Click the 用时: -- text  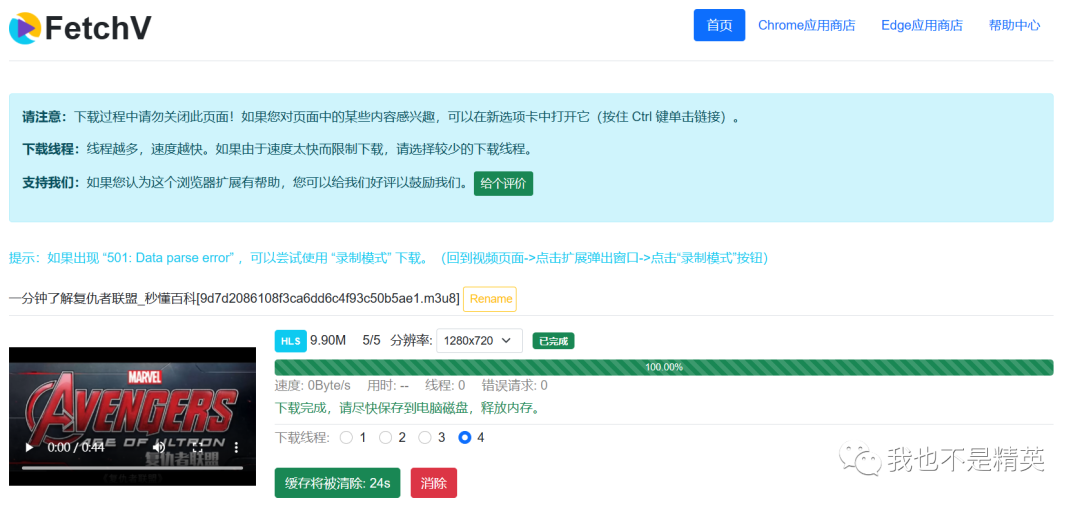pyautogui.click(x=388, y=385)
